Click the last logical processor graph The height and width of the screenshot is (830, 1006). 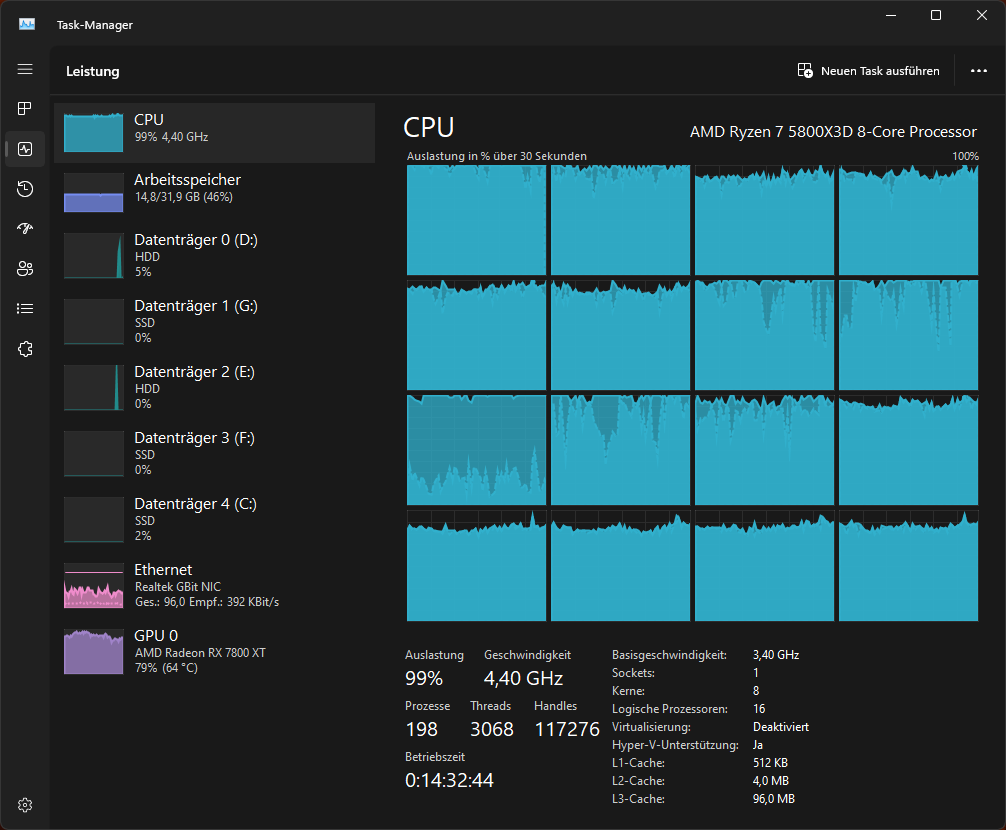click(908, 566)
